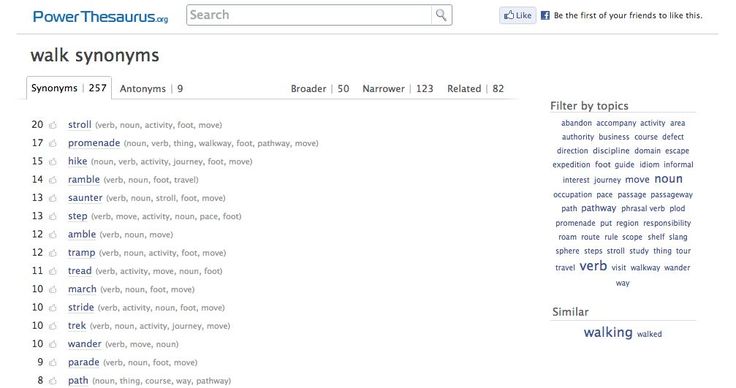Viewport: 736px width, 388px height.
Task: Click the vote count 20 beside stroll
Action: click(37, 125)
